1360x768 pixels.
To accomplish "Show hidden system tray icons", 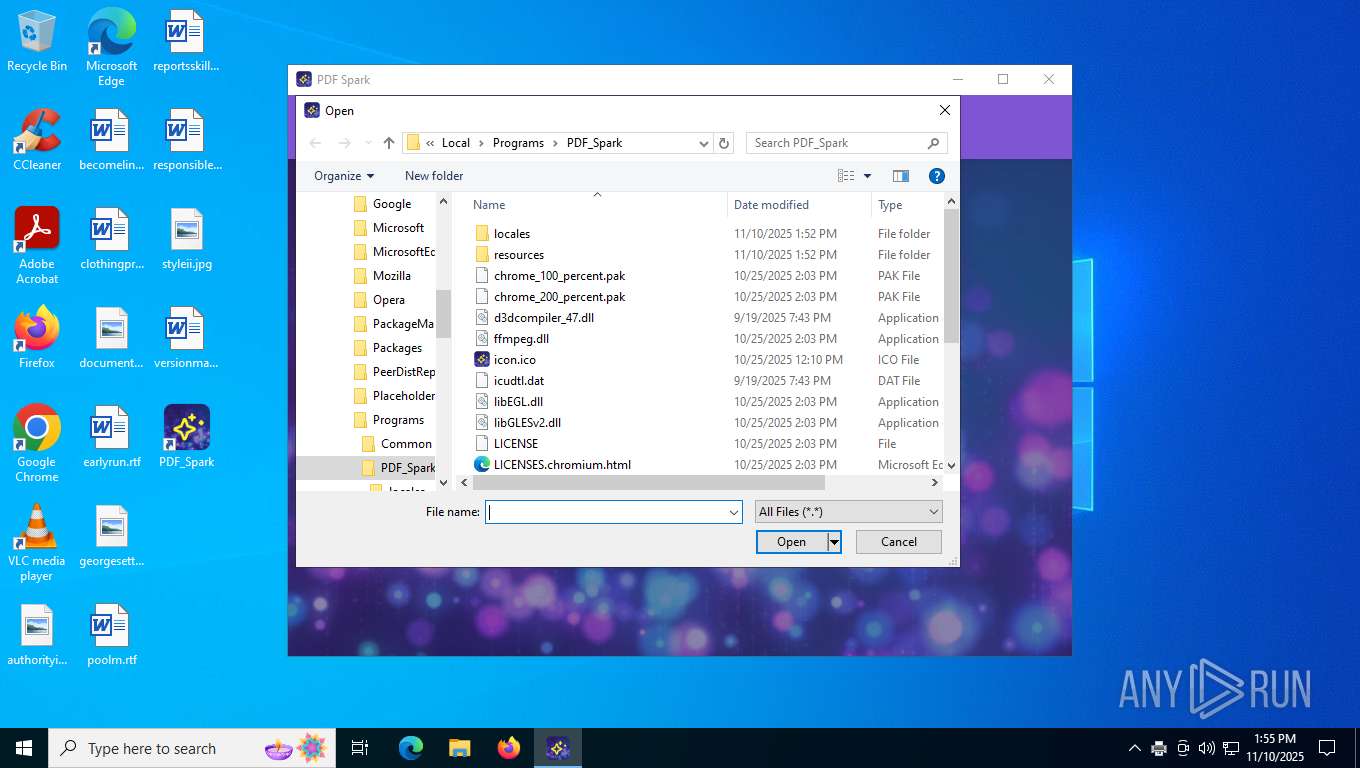I will [1134, 748].
